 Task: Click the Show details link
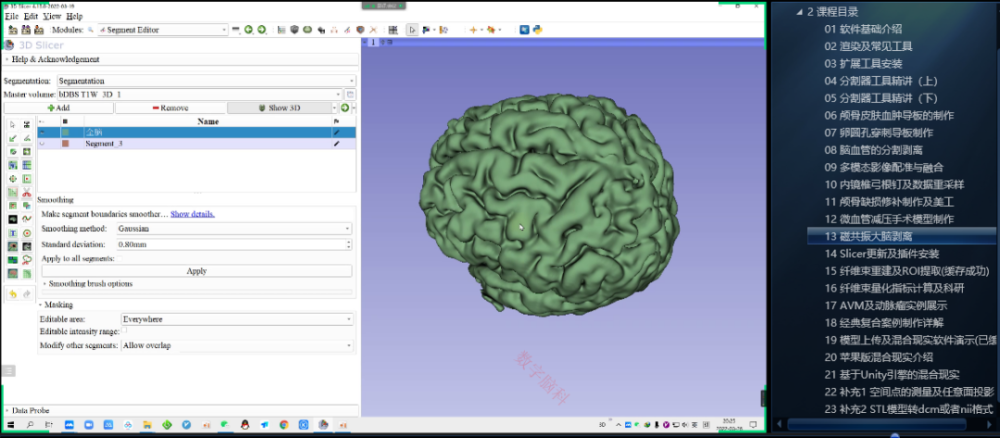tap(192, 214)
